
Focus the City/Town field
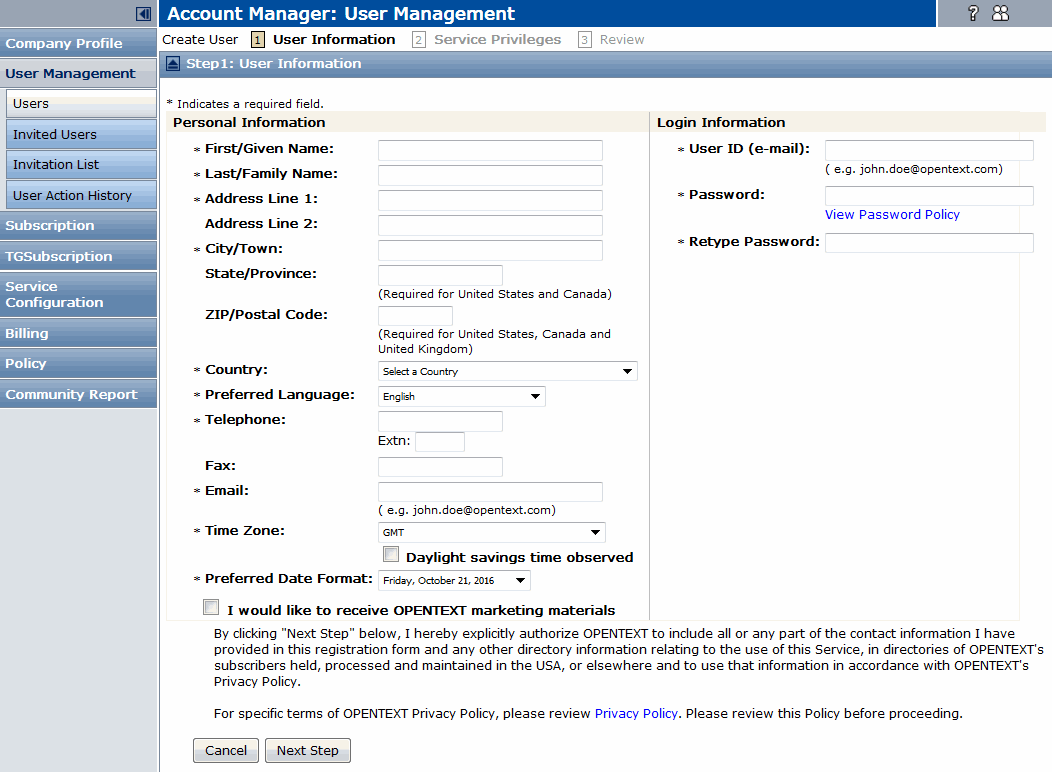[x=490, y=250]
